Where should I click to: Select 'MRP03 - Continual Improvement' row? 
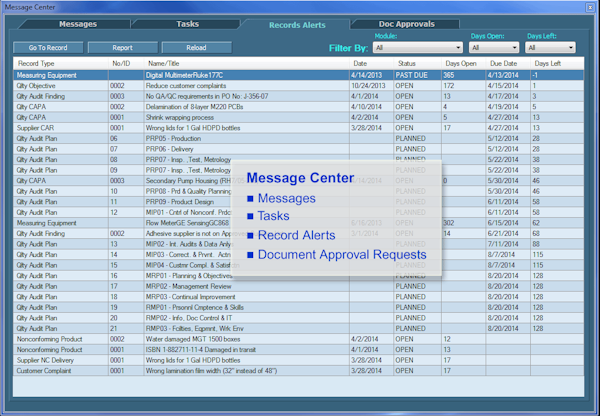298,297
